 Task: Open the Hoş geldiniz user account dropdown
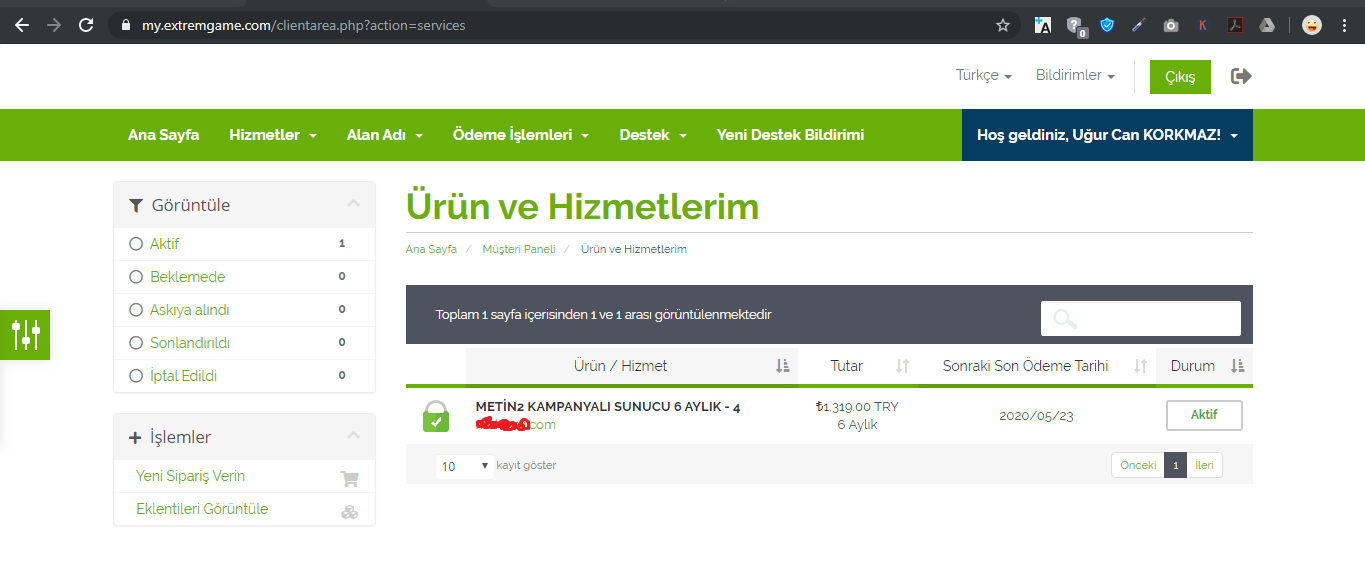pos(1107,135)
